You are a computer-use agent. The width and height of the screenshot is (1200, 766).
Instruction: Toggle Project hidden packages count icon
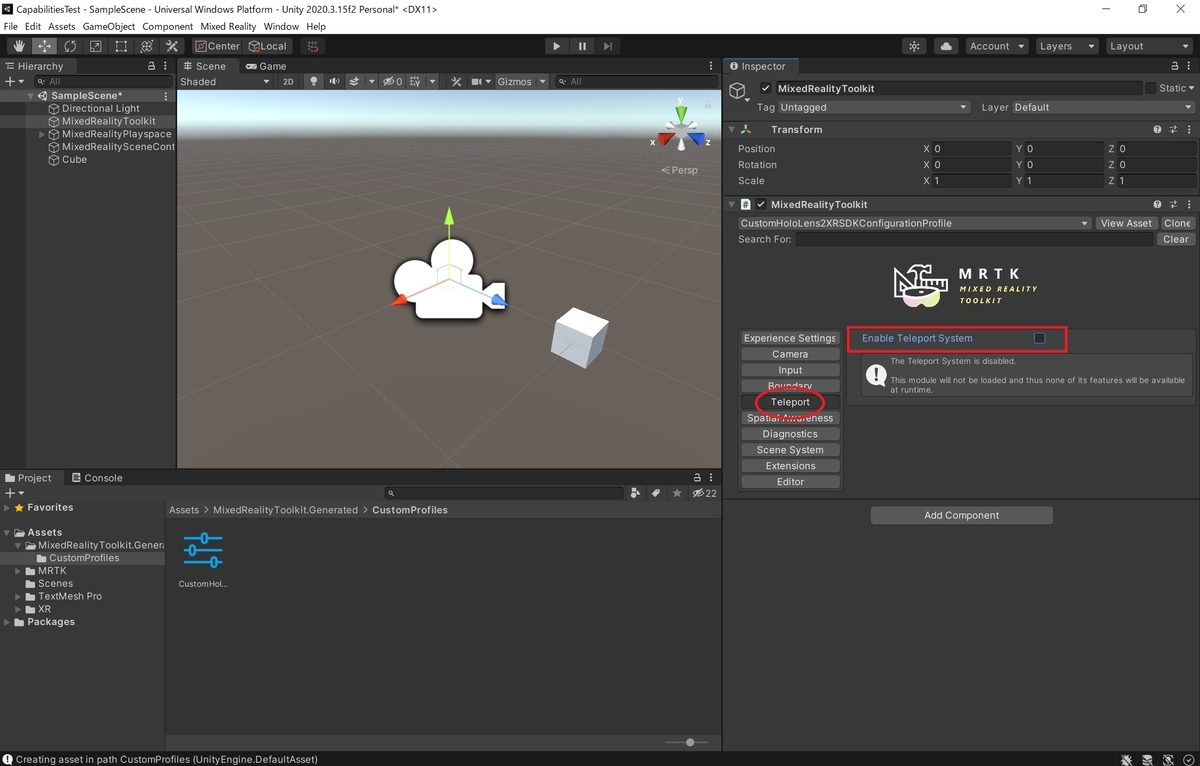(x=704, y=493)
